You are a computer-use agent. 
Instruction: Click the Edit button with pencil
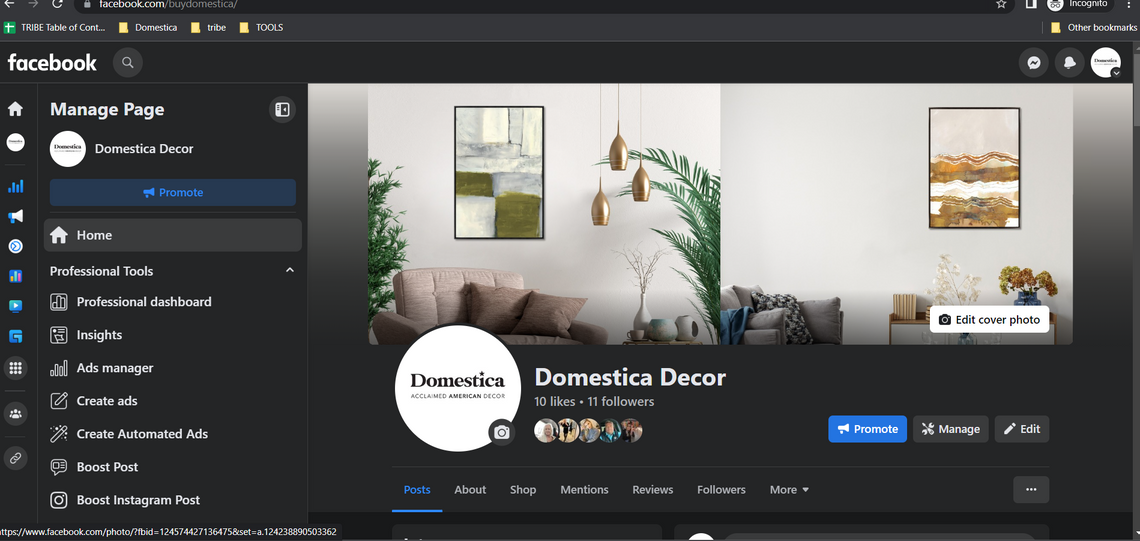(1021, 429)
